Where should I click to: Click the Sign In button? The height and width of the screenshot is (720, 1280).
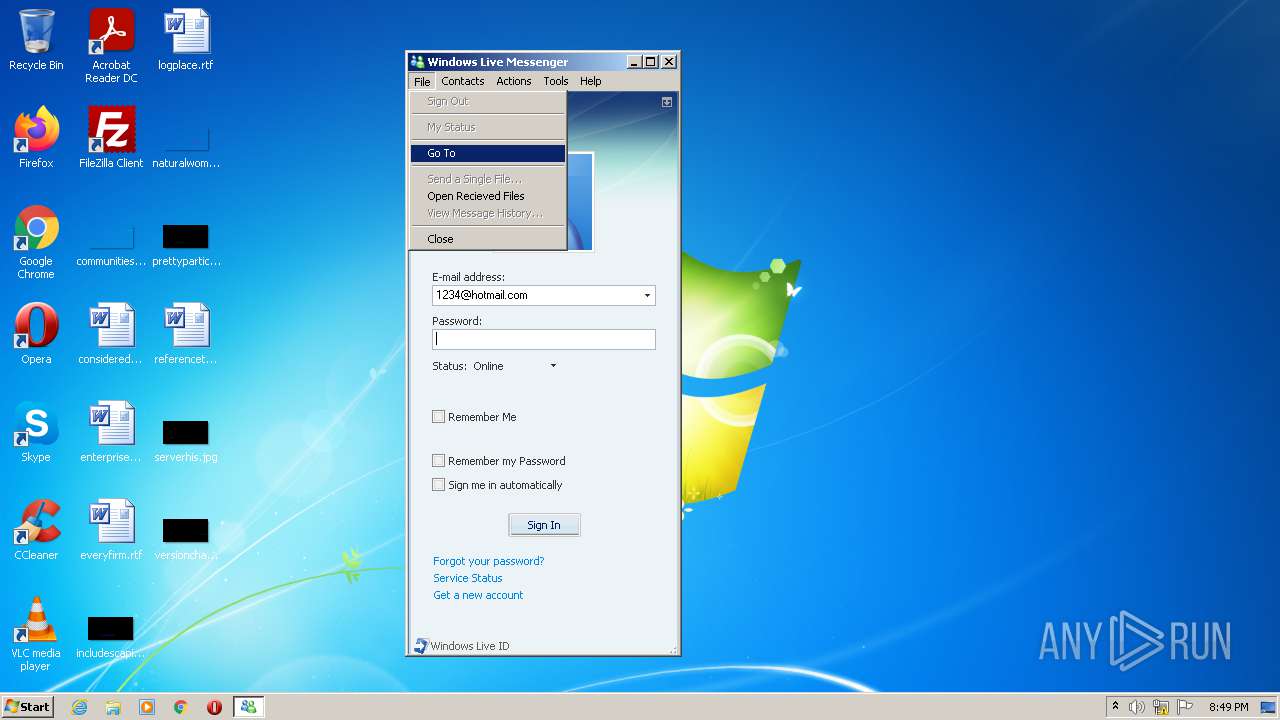pos(544,525)
